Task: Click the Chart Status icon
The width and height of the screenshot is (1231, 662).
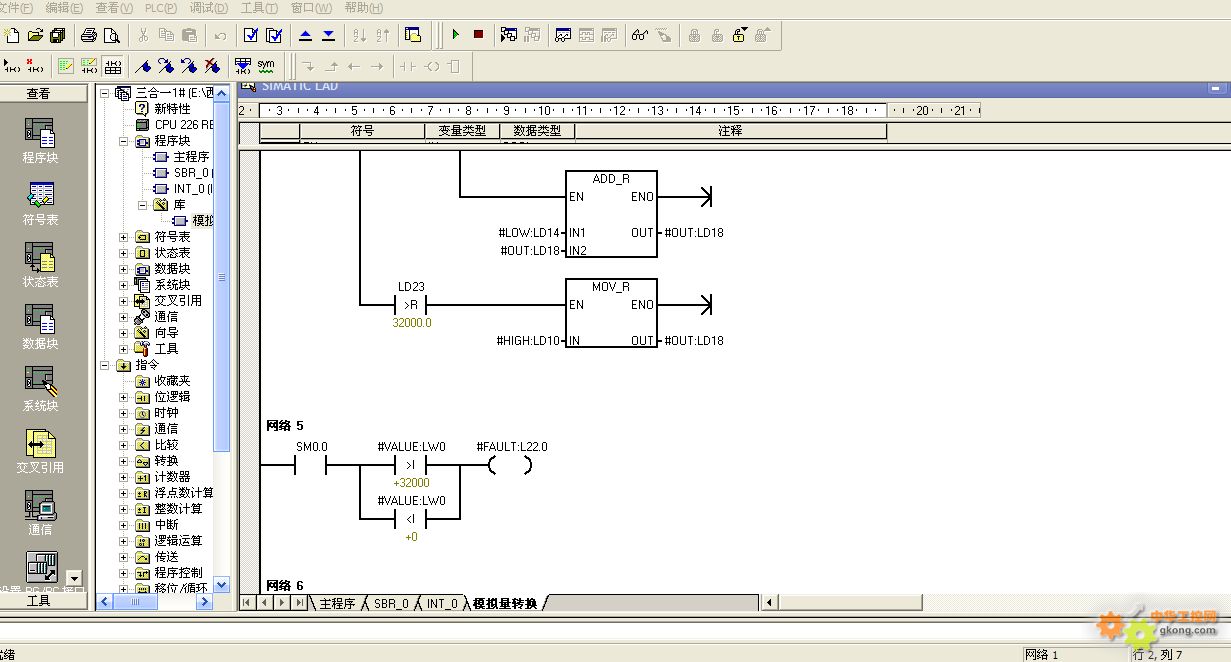Action: coord(563,35)
